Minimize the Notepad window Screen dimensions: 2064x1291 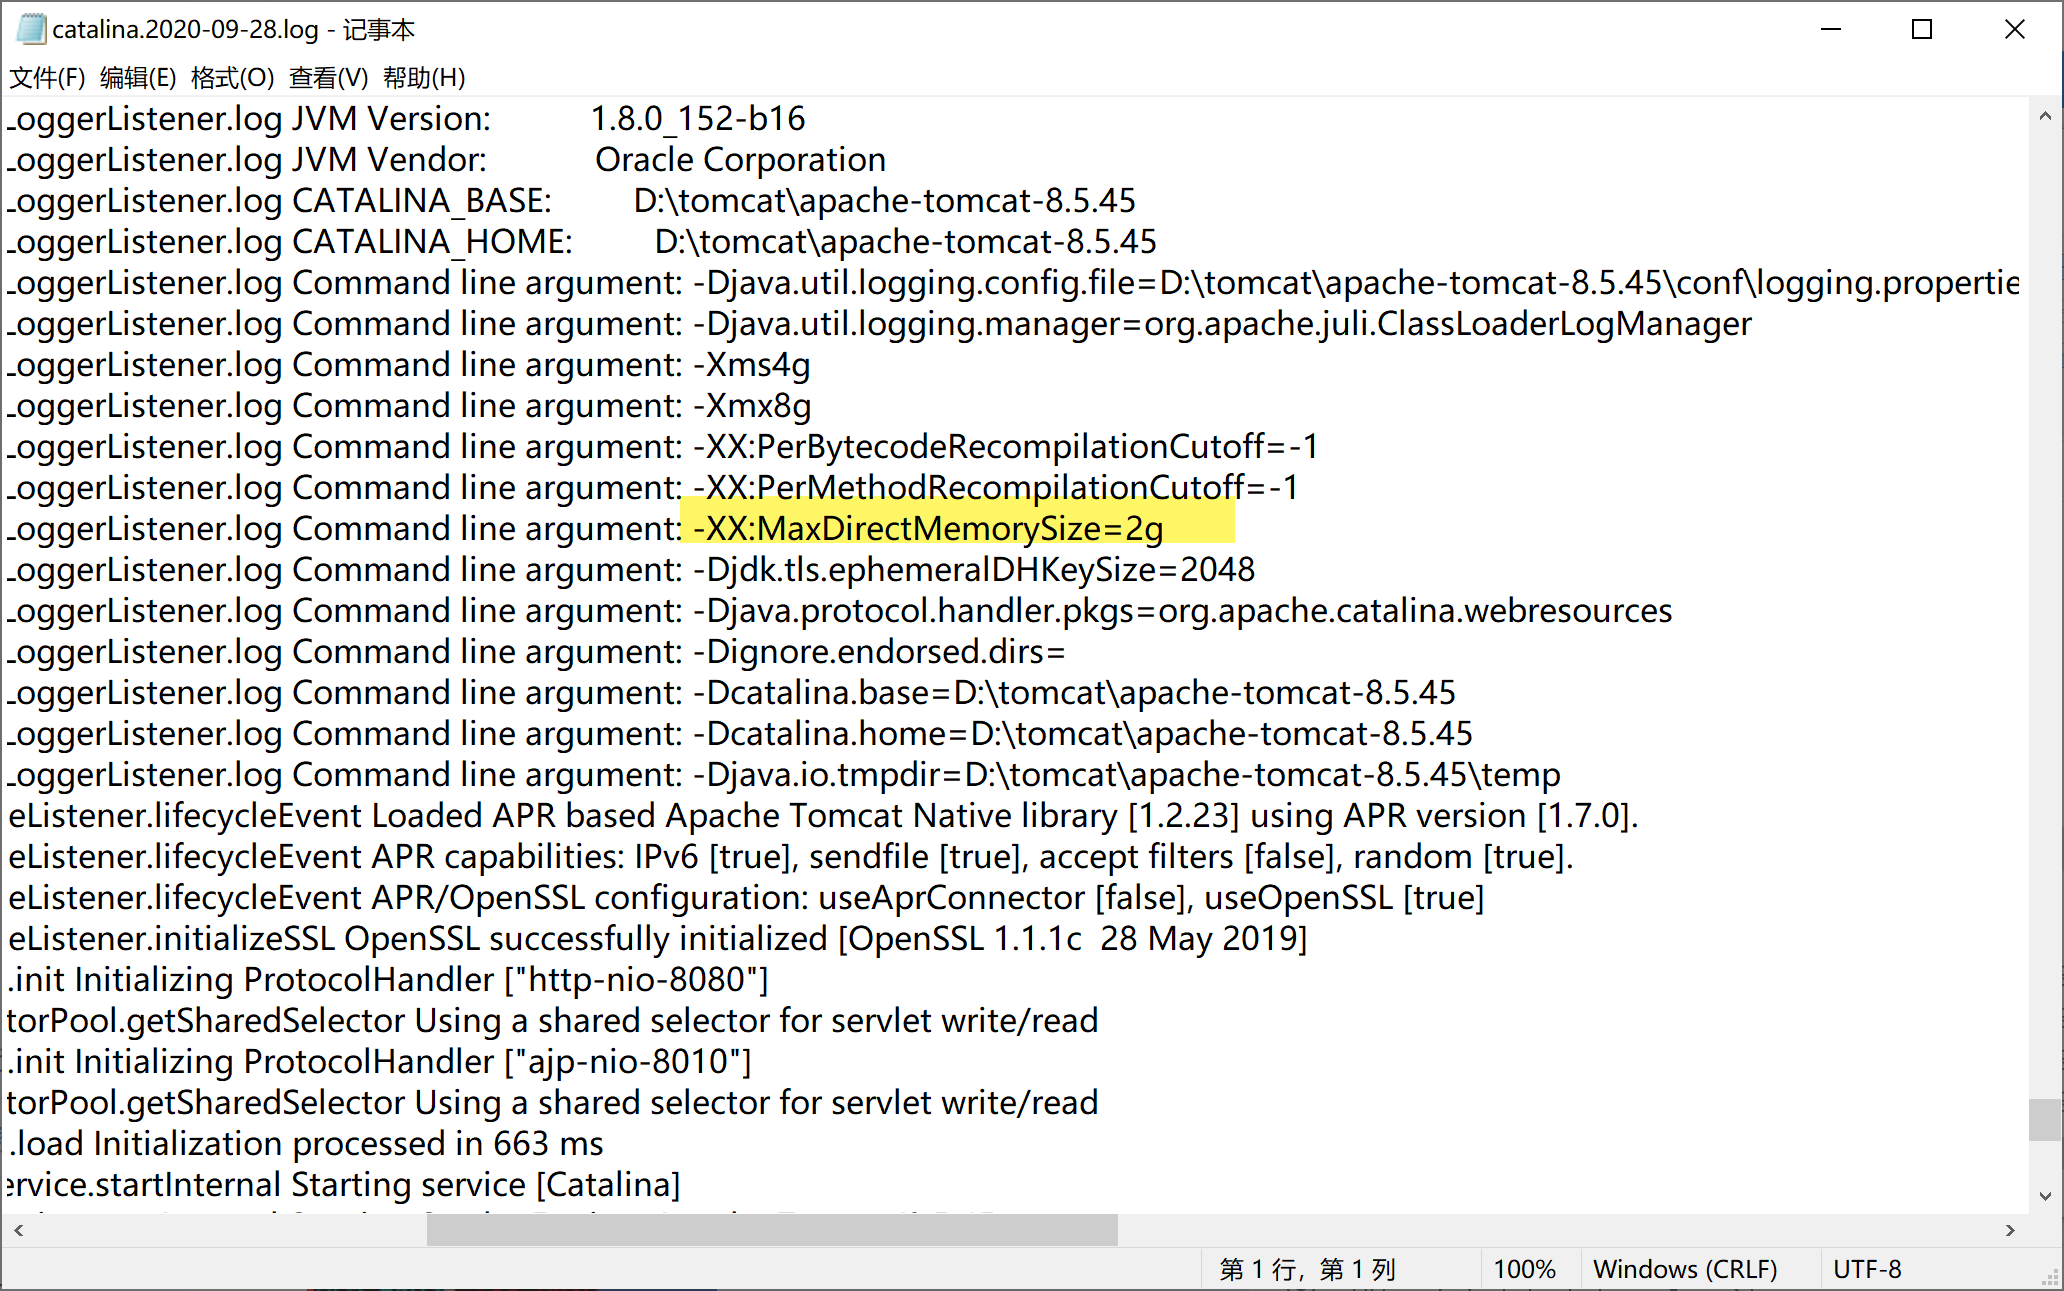(x=1831, y=29)
